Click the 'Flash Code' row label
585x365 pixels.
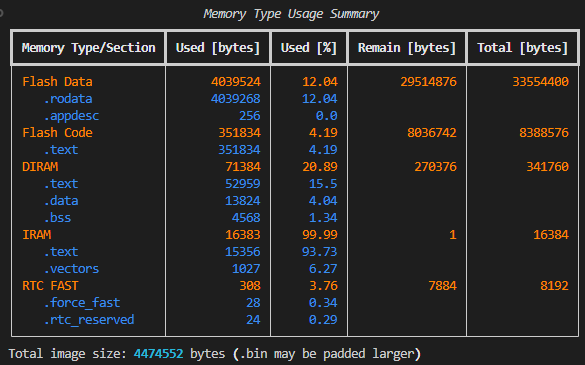pos(57,133)
